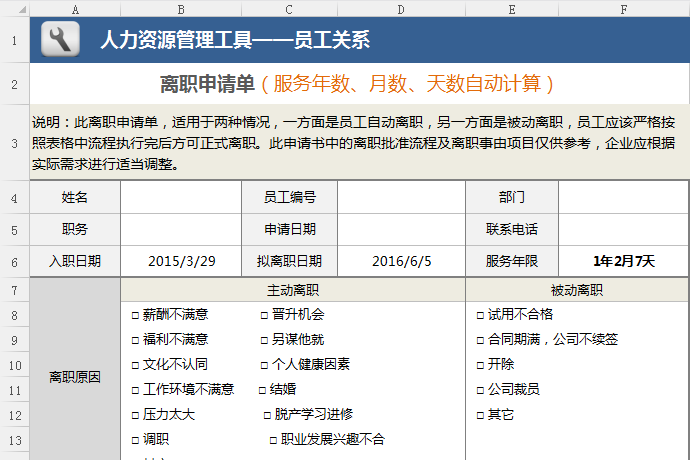
Task: Click the wrench tool icon in the header
Action: 60,40
